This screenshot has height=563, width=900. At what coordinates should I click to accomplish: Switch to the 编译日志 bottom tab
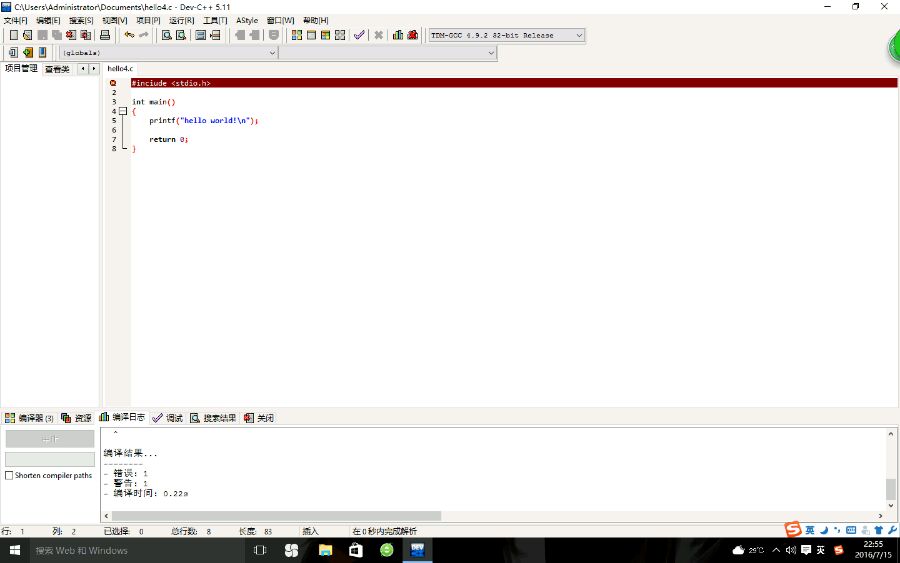[x=122, y=417]
